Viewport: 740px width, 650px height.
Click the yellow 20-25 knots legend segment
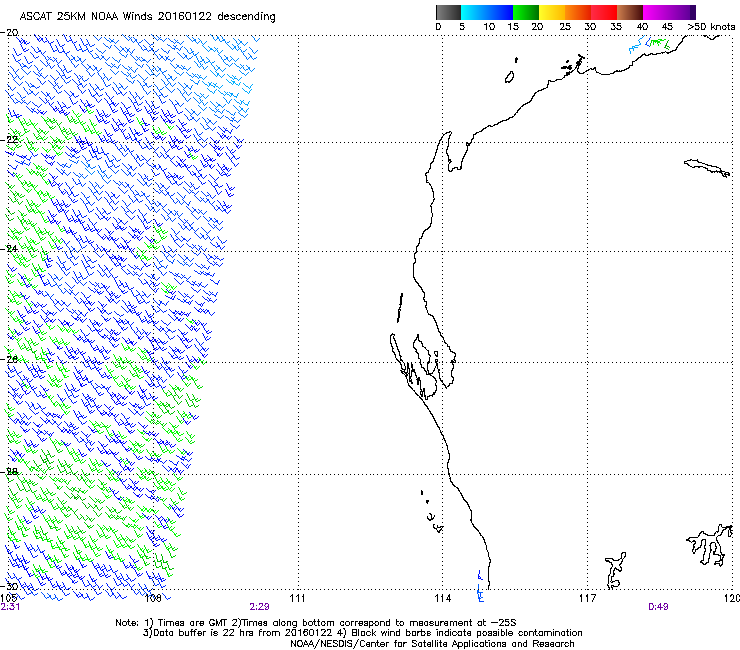tap(552, 12)
